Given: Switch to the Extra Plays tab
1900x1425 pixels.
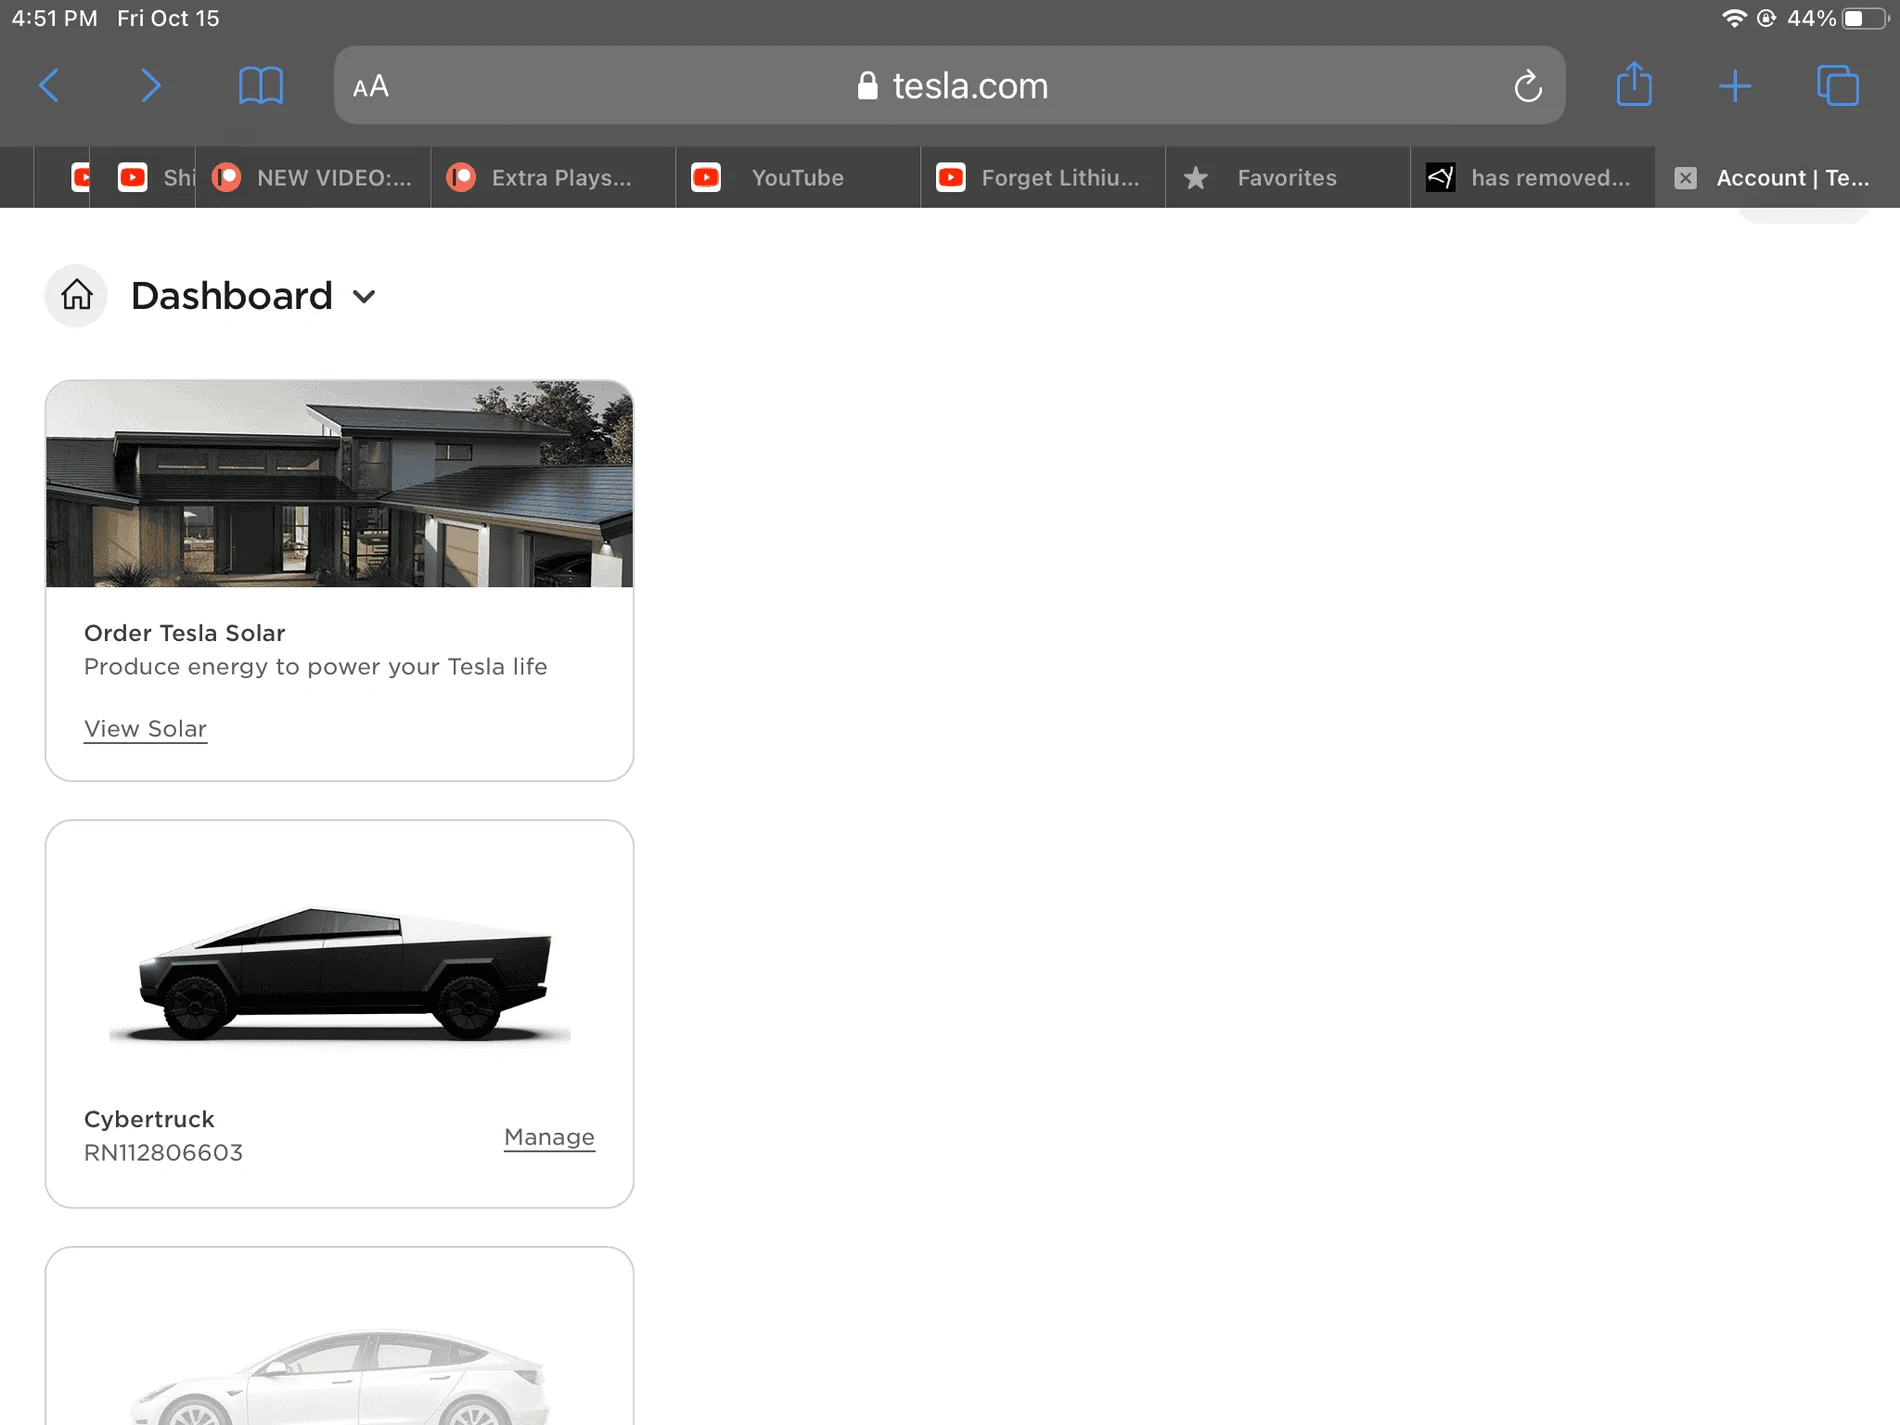Looking at the screenshot, I should 553,178.
